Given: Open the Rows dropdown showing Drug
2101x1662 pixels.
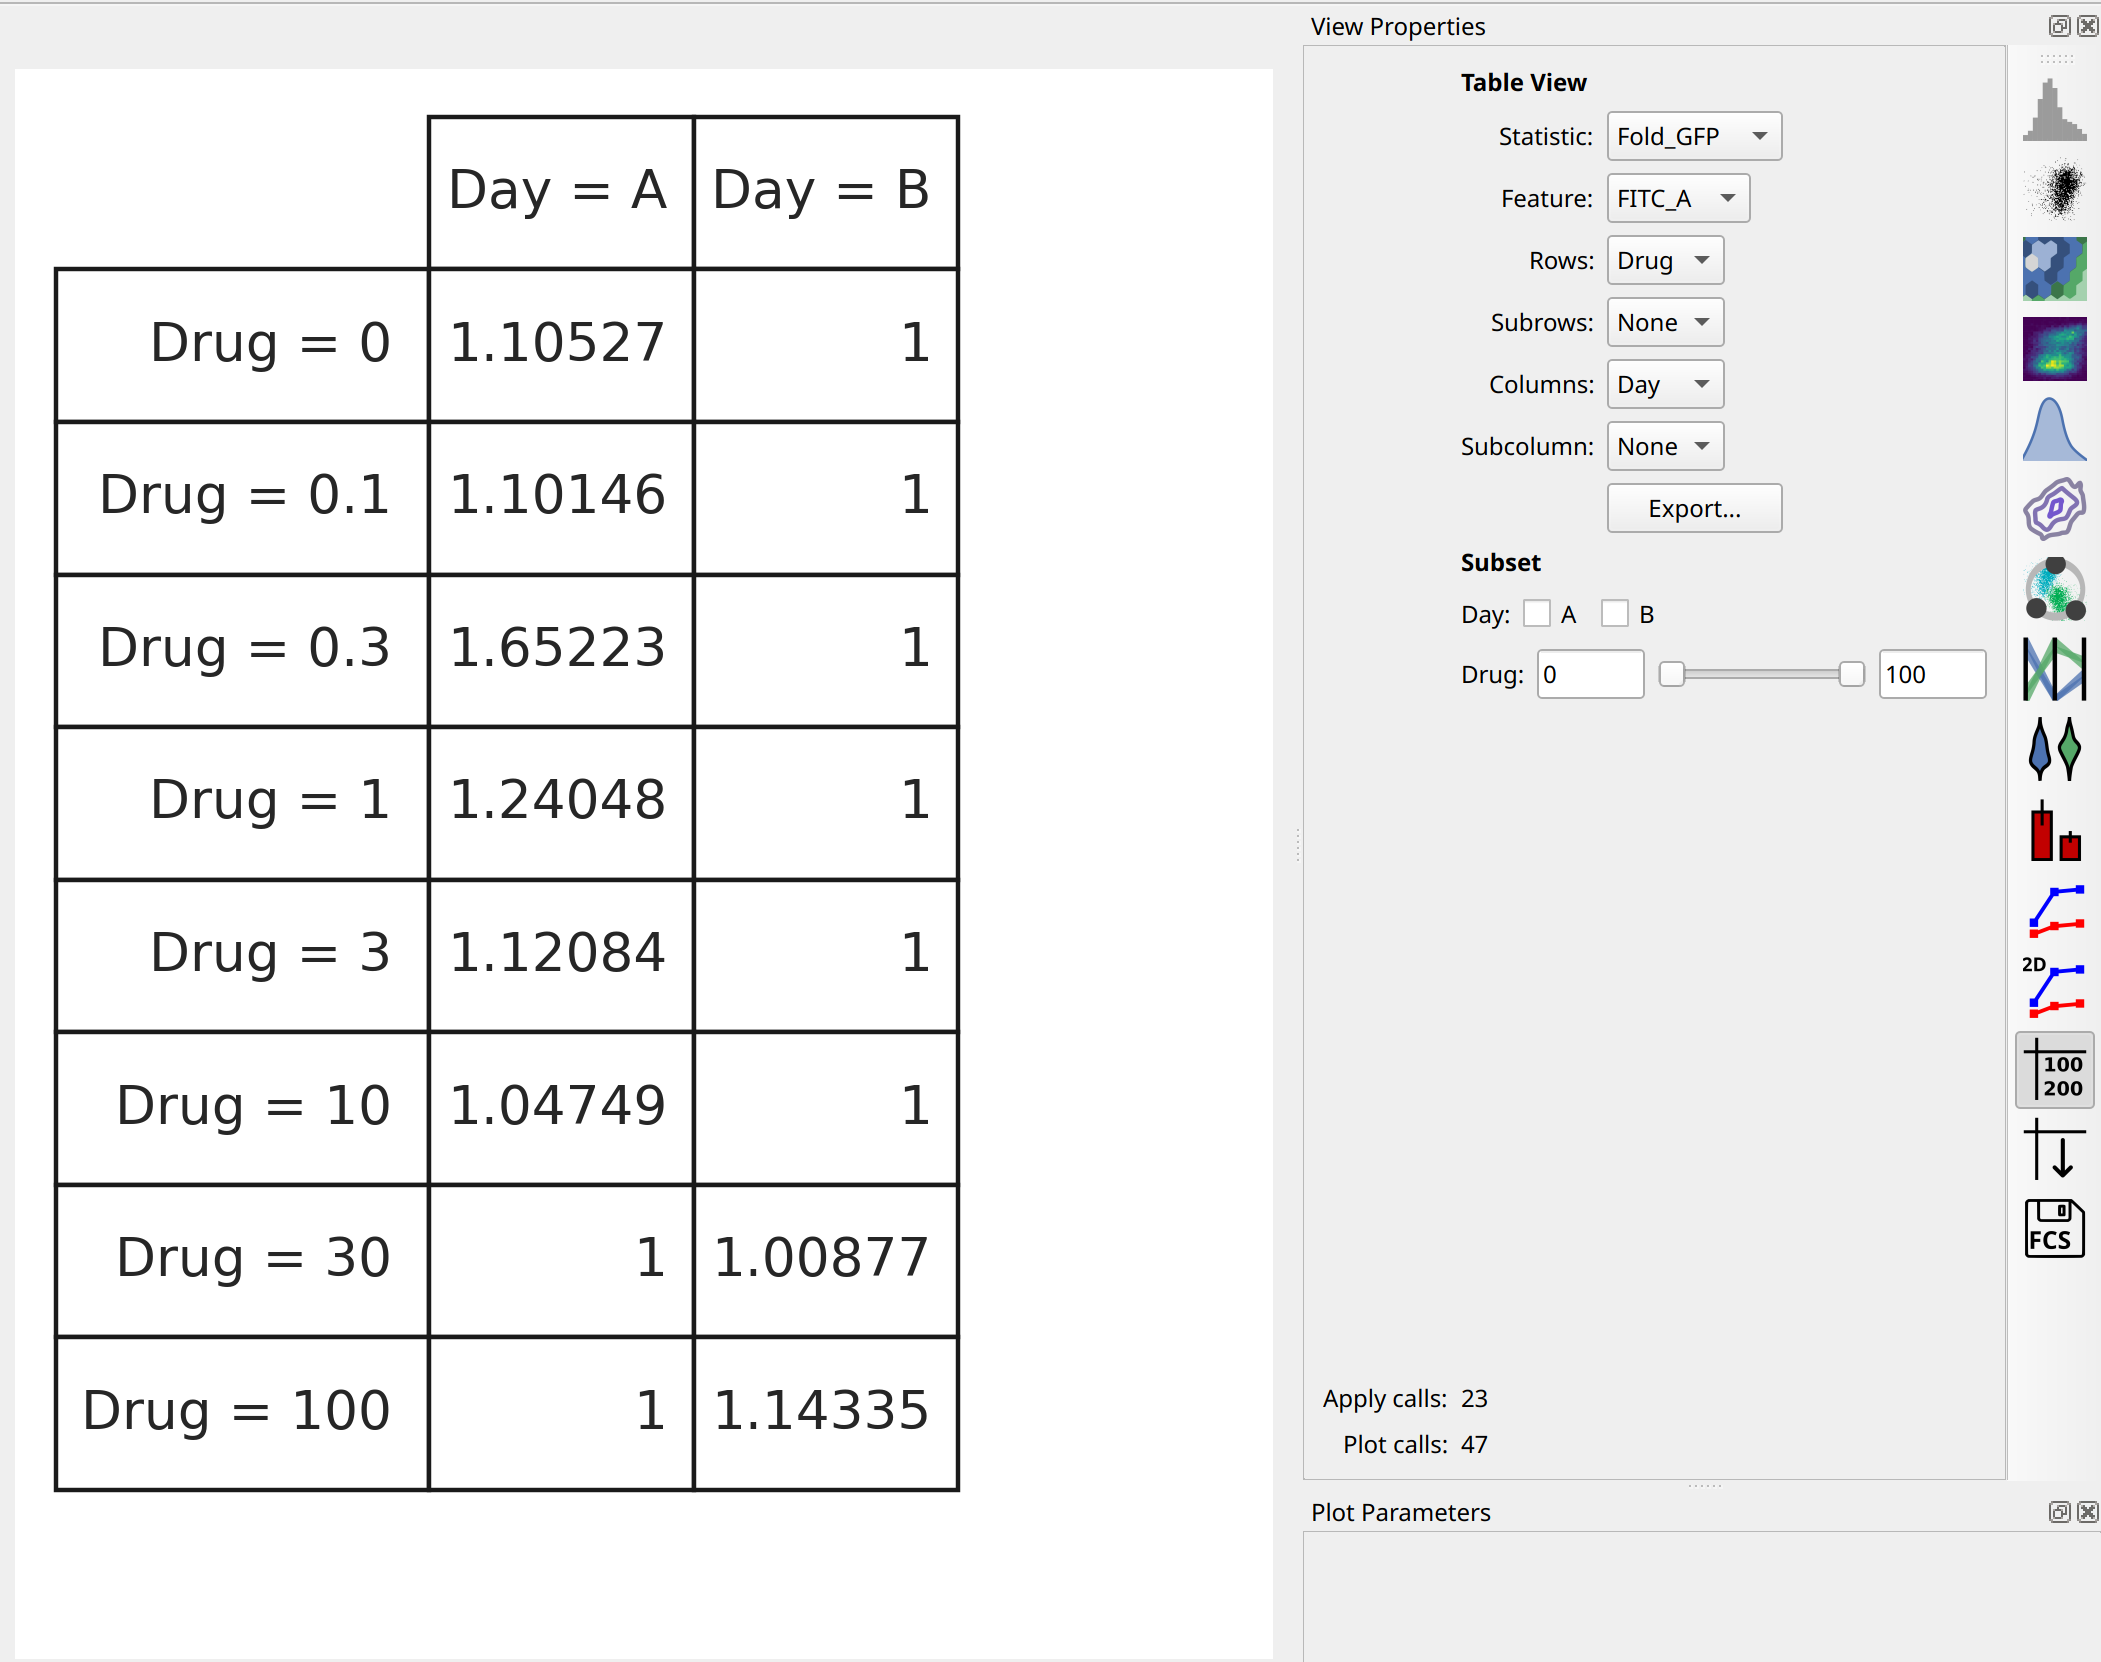Looking at the screenshot, I should point(1665,260).
